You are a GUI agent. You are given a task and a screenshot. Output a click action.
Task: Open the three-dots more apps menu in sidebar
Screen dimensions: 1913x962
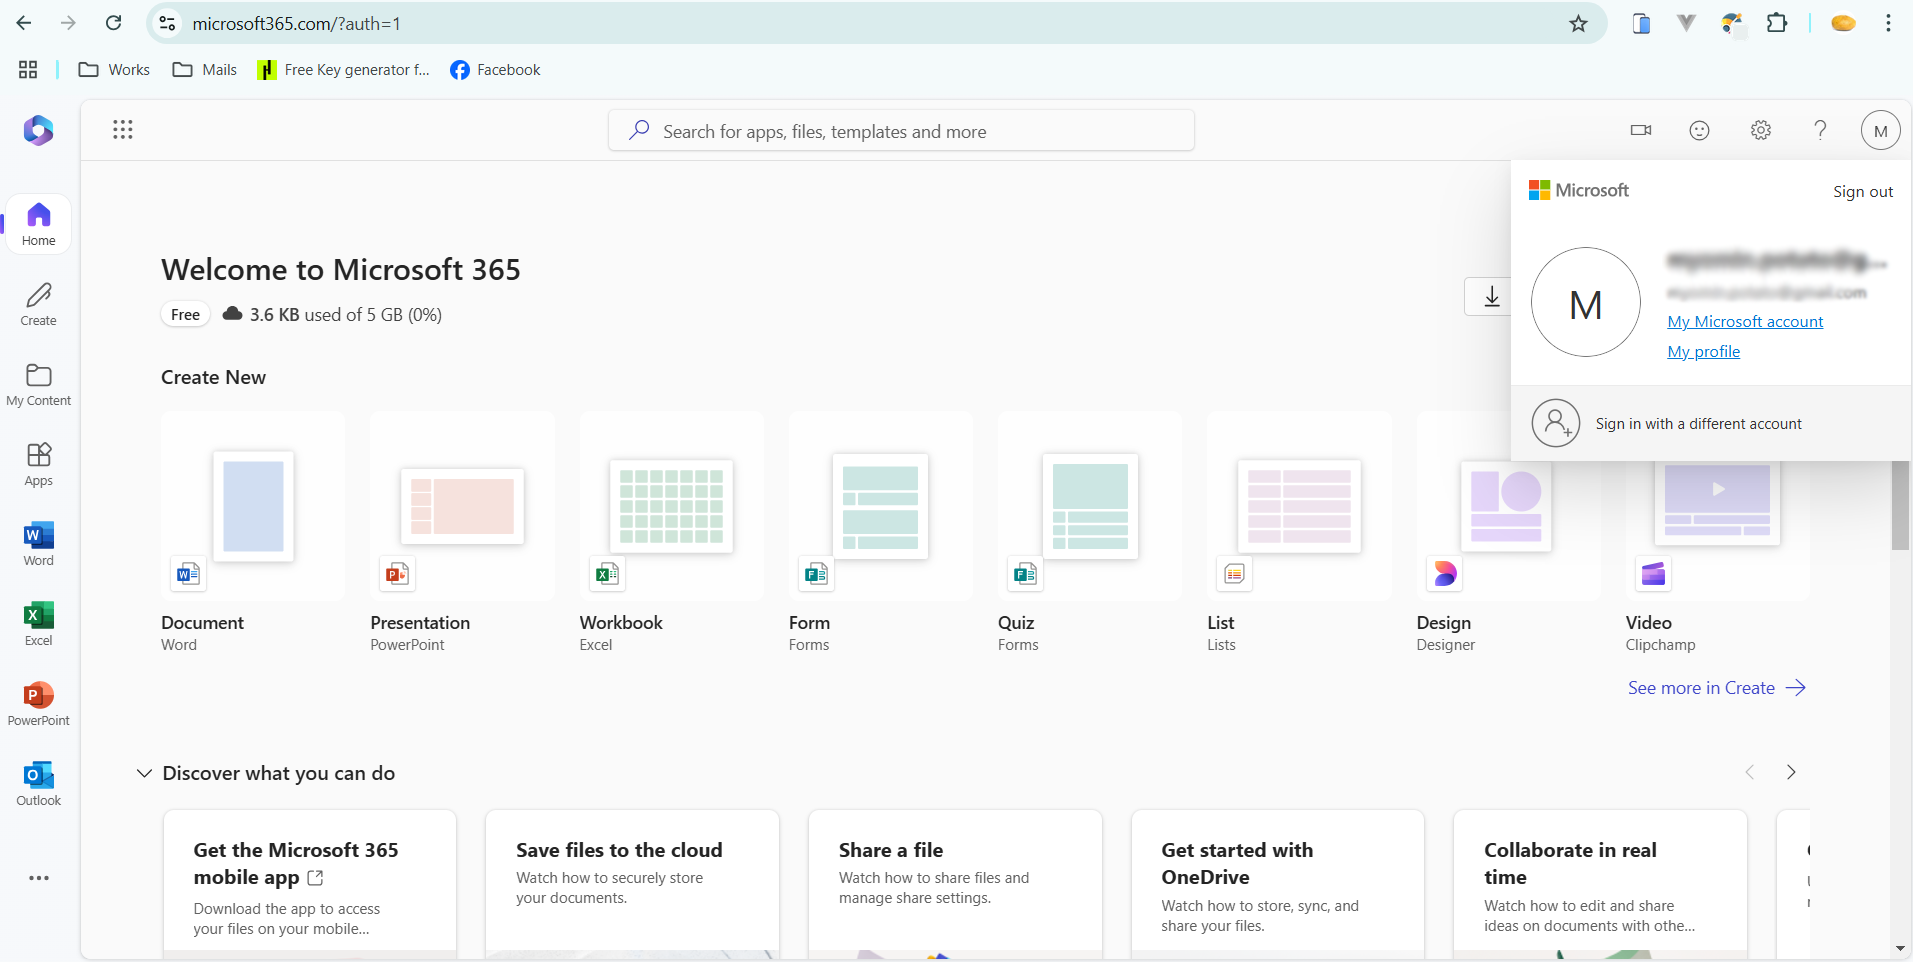[x=39, y=878]
